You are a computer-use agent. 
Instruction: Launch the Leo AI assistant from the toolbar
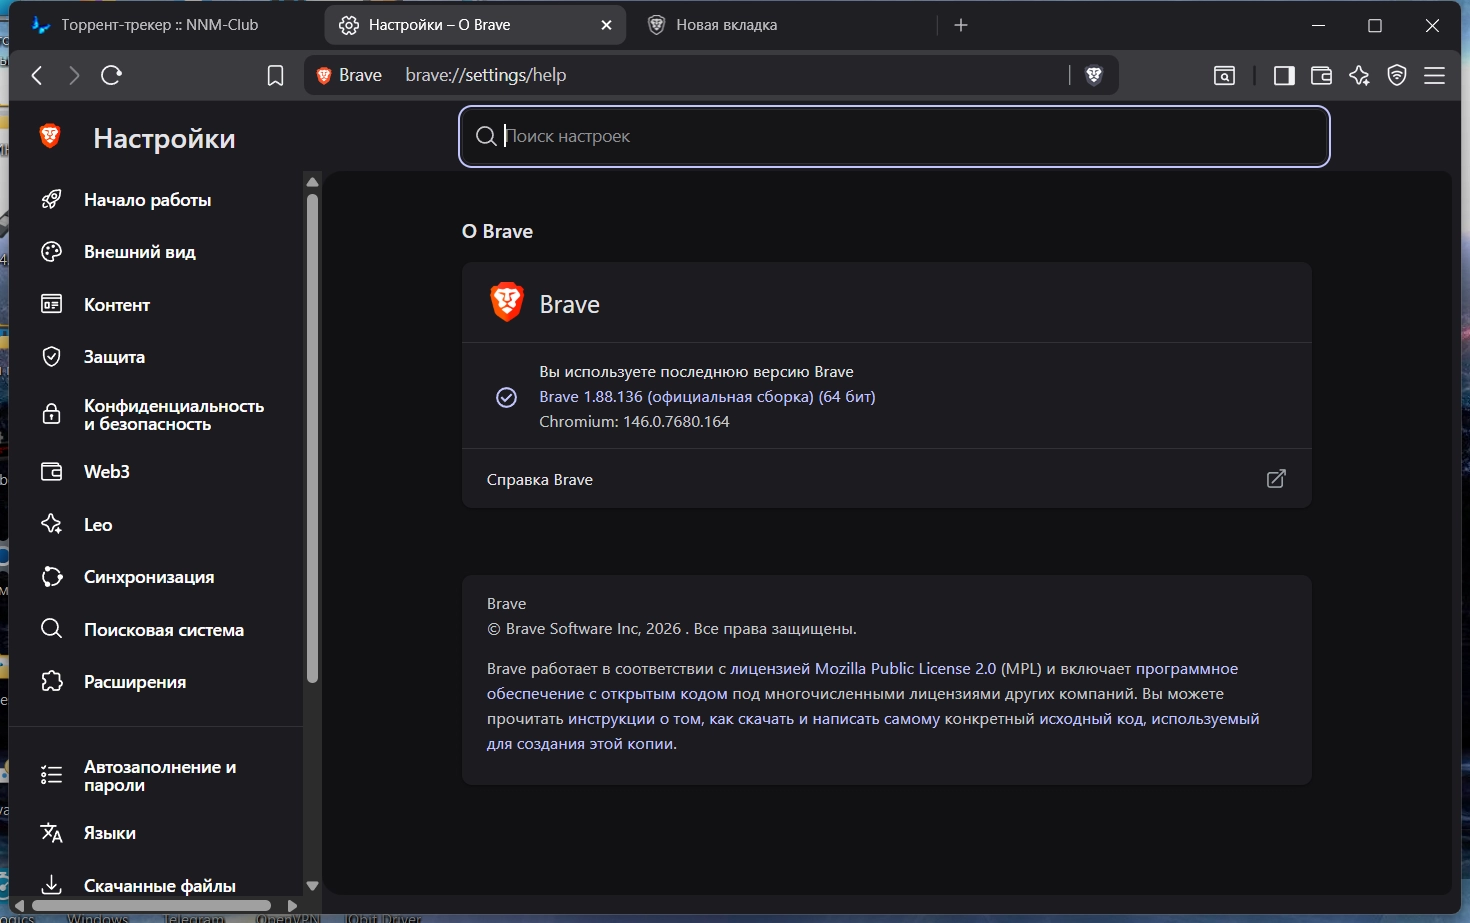coord(1359,76)
